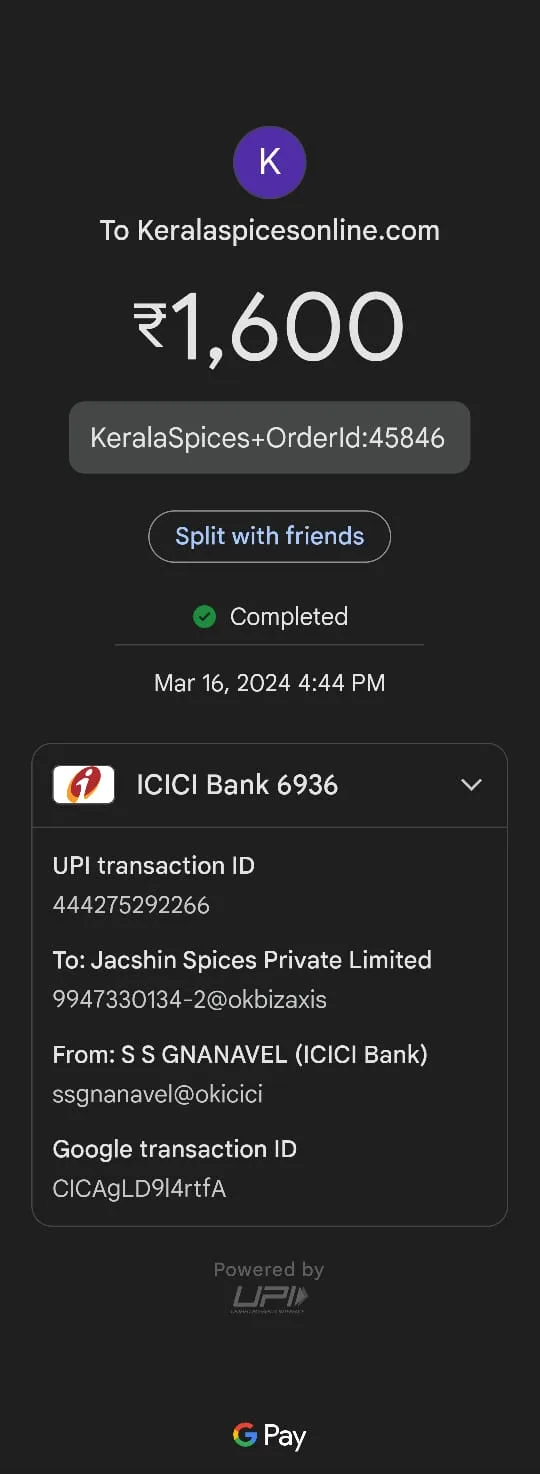Viewport: 540px width, 1474px height.
Task: Tap To: Jacshin Spices Private Limited
Action: [x=242, y=960]
